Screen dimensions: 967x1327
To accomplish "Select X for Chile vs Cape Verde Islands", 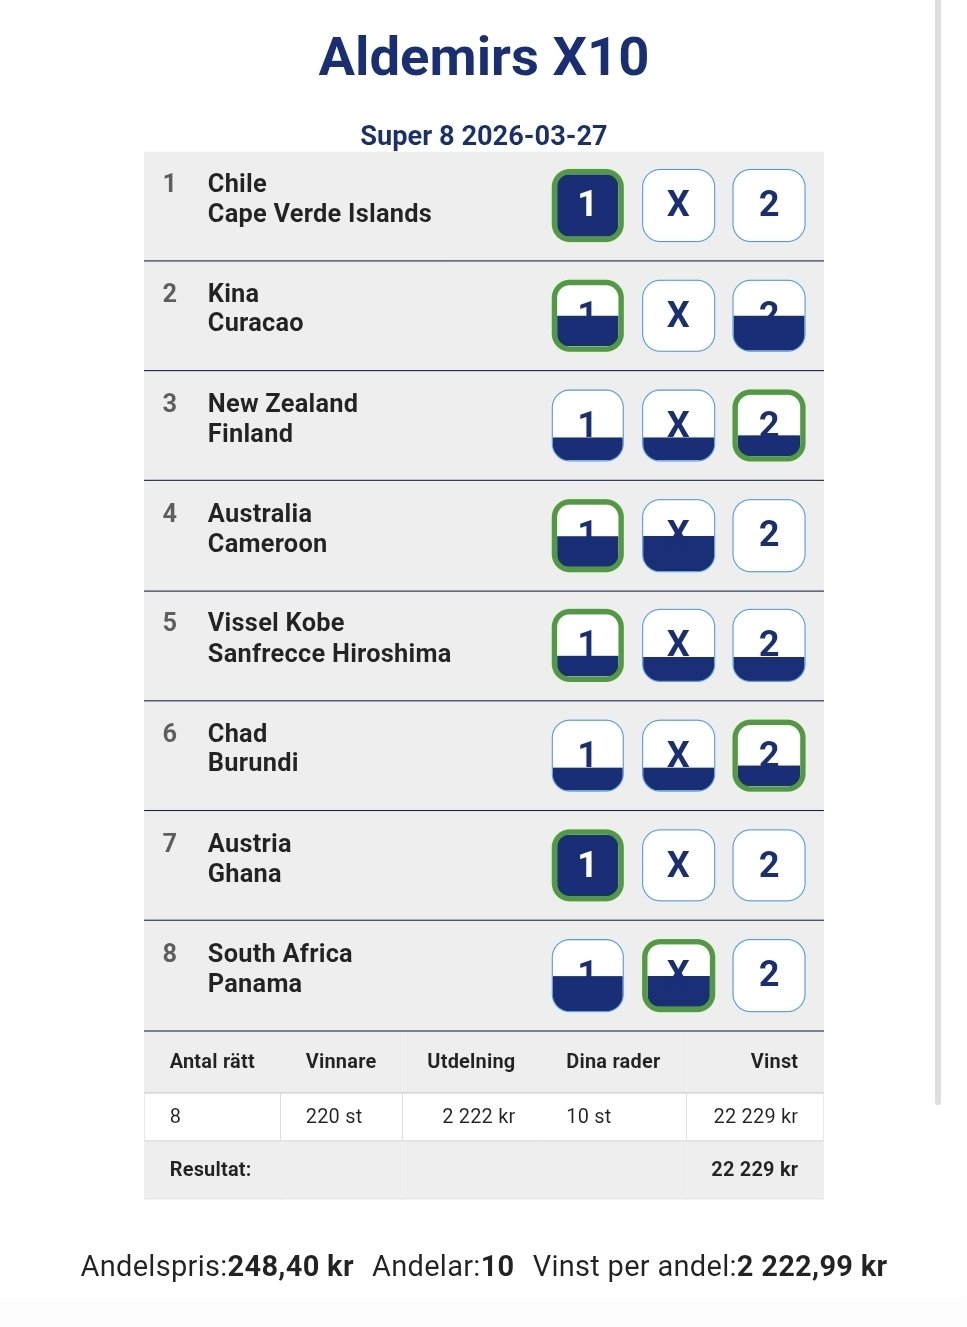I will coord(678,205).
